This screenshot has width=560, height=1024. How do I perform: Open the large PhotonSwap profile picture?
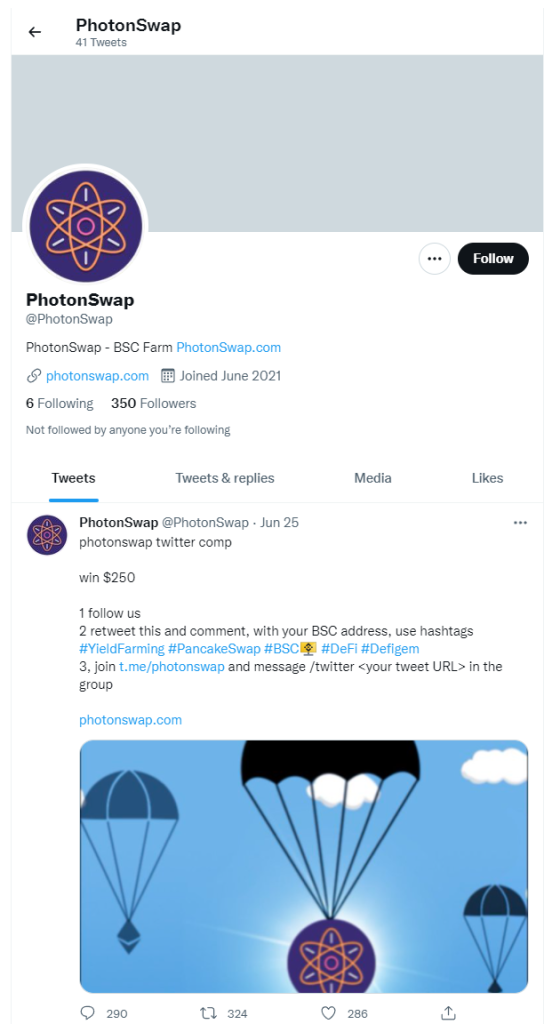[86, 226]
